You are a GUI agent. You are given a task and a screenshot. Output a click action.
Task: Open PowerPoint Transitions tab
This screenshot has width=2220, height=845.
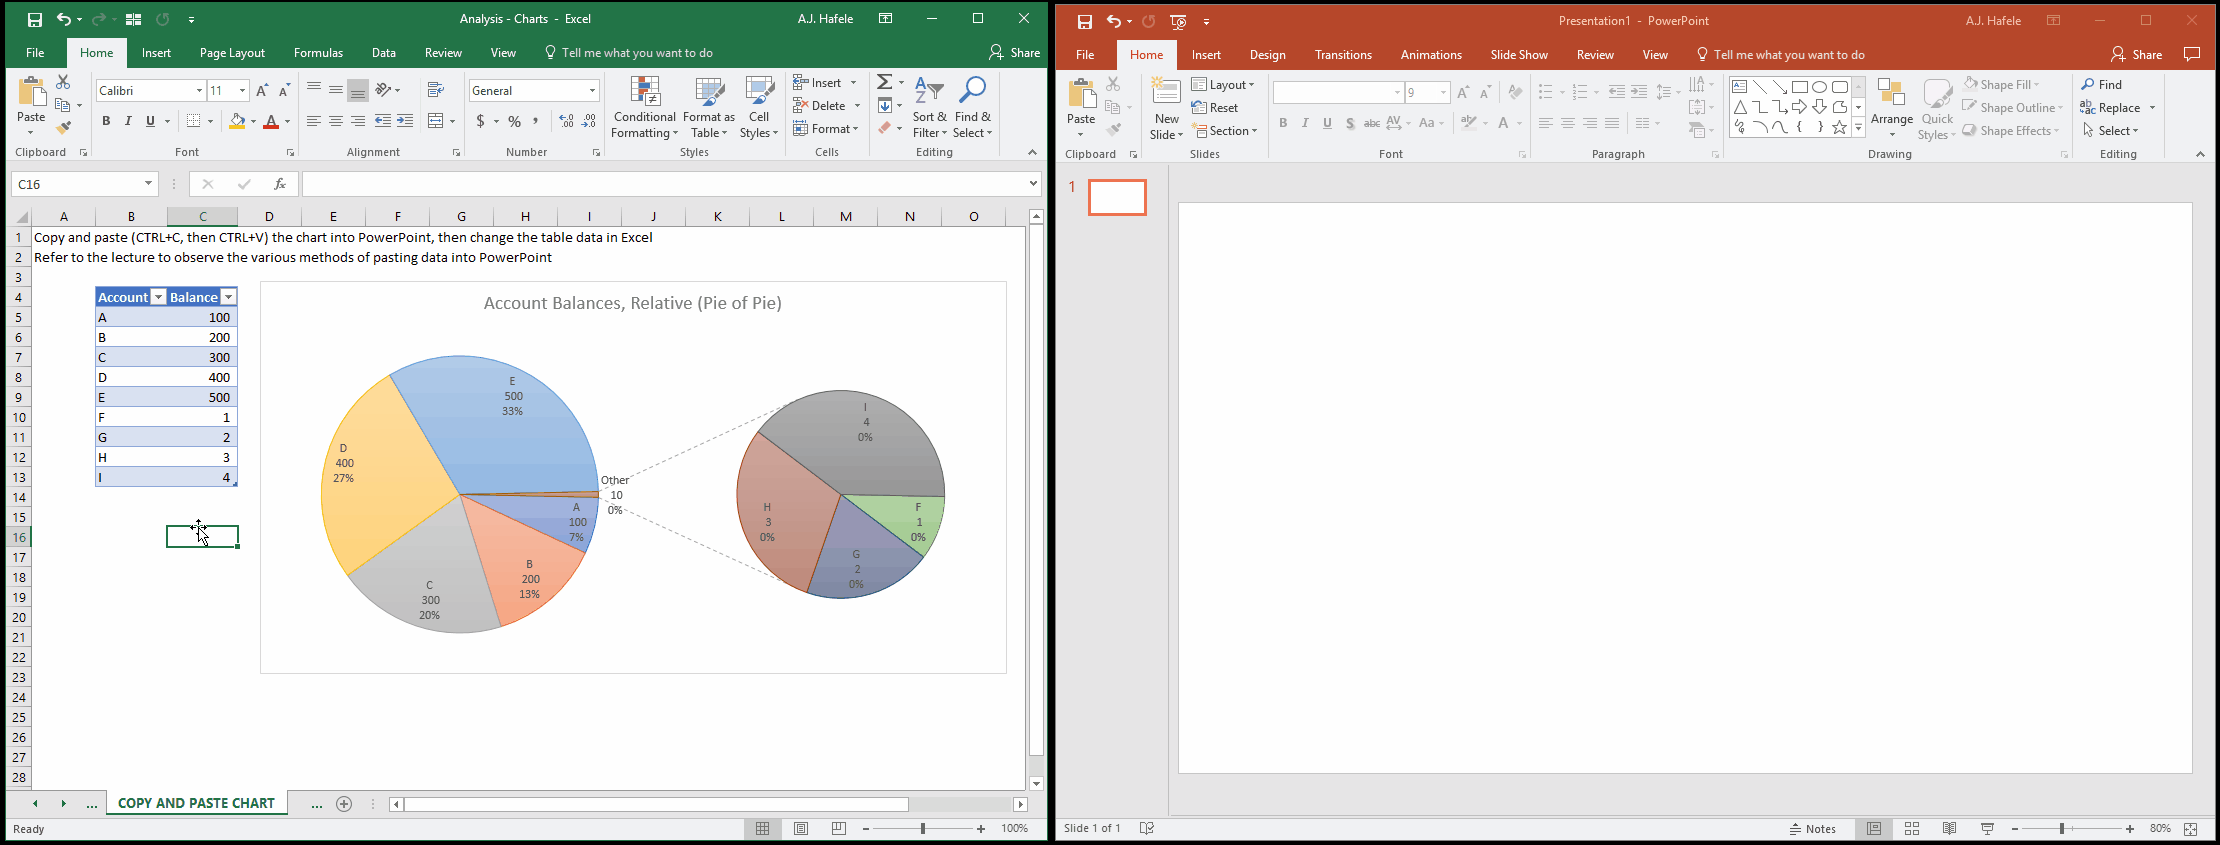pyautogui.click(x=1343, y=55)
